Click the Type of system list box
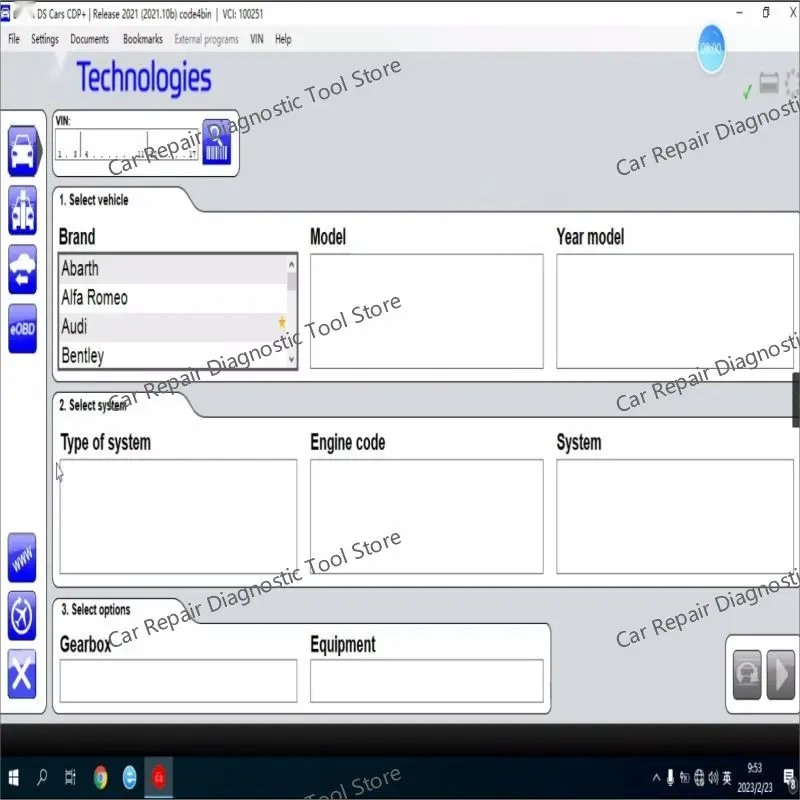 pos(178,517)
